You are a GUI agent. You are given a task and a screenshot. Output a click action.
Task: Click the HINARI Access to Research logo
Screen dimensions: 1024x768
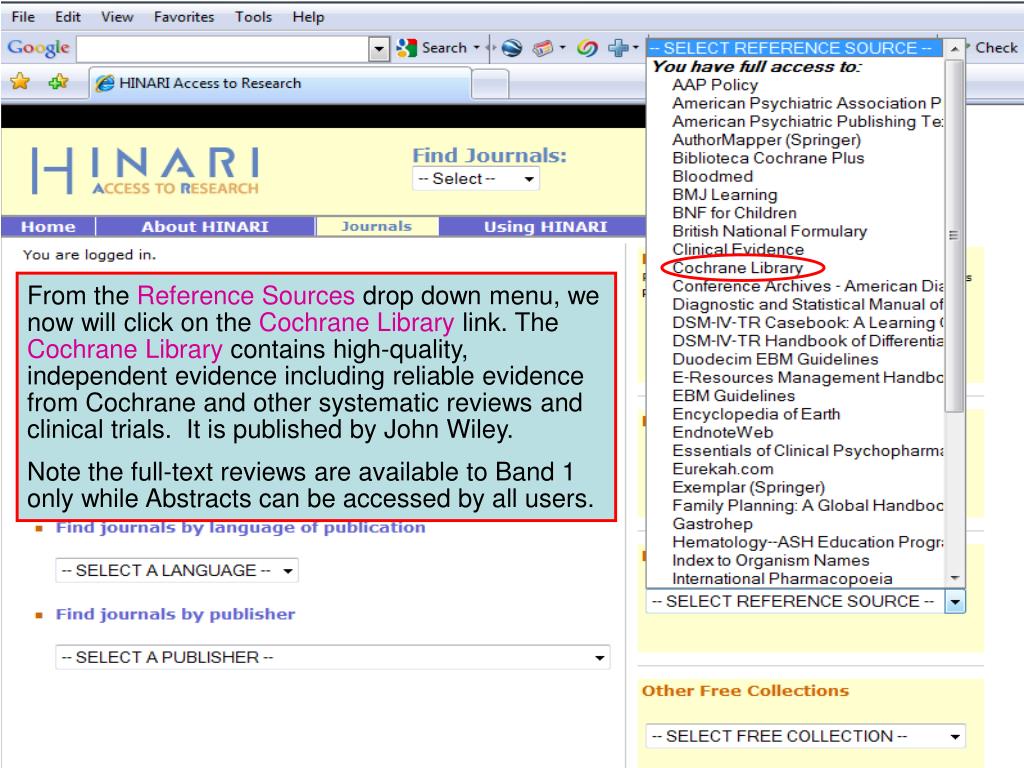(145, 170)
